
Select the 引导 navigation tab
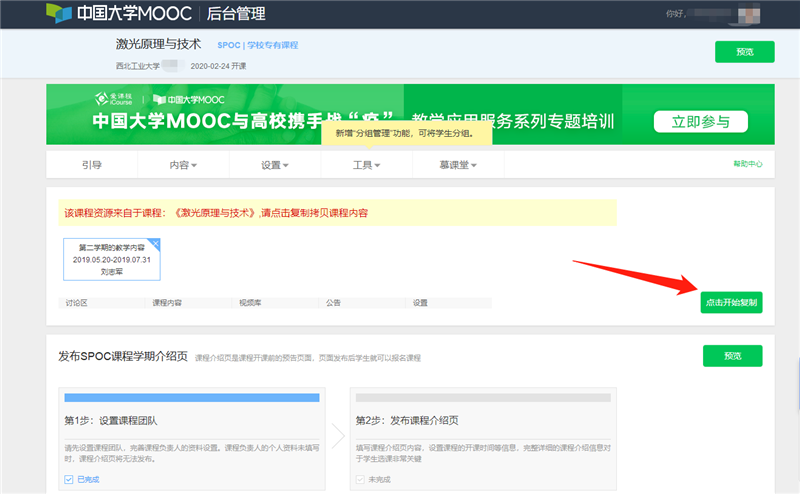click(x=92, y=165)
